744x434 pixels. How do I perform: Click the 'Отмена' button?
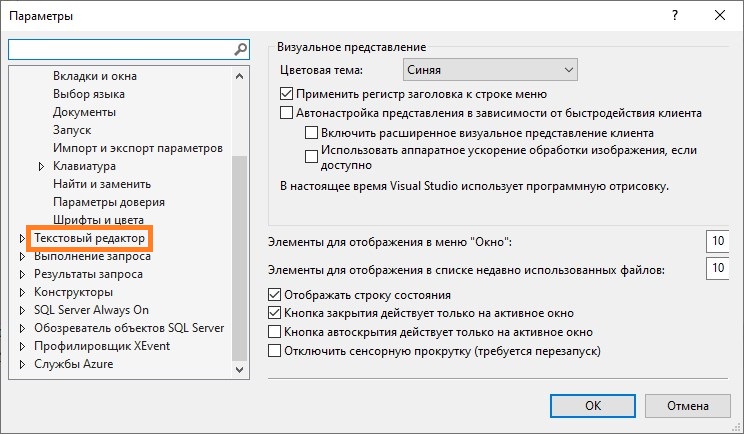click(687, 405)
